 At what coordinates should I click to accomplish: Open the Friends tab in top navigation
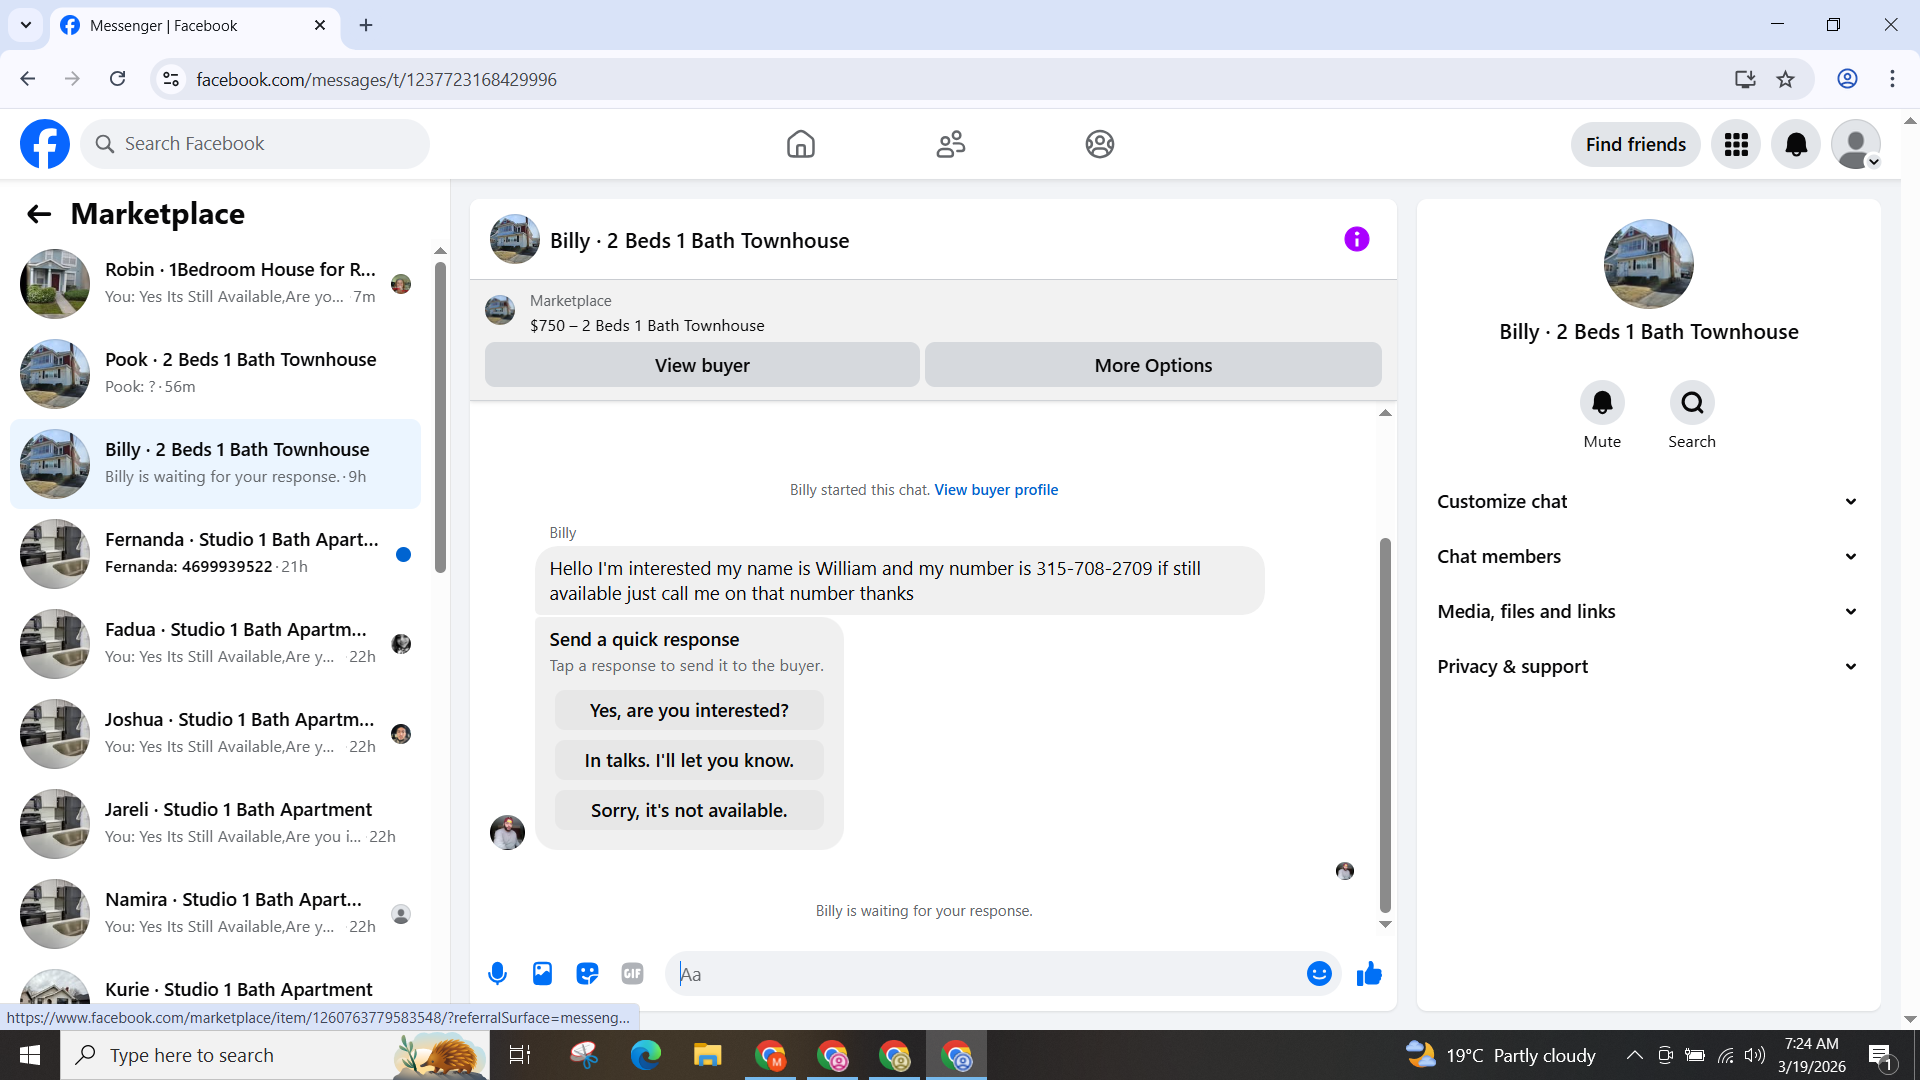pos(950,145)
